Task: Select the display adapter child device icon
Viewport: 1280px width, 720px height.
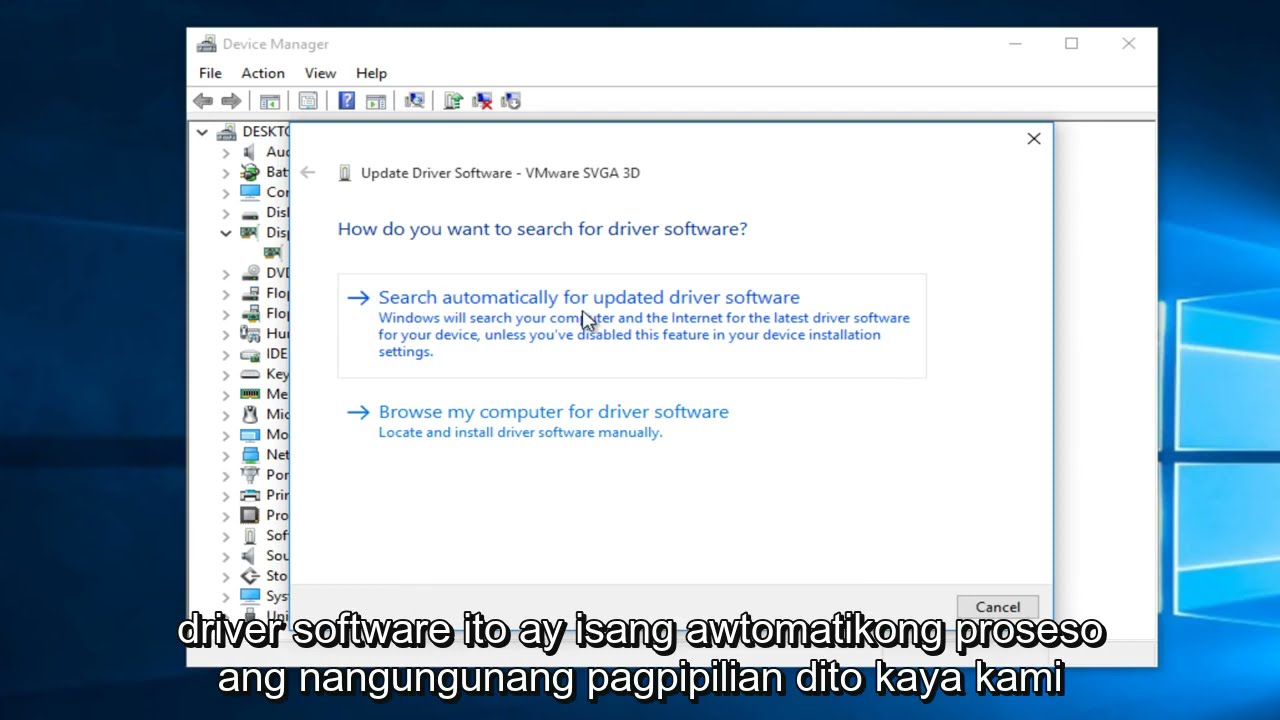Action: (273, 253)
